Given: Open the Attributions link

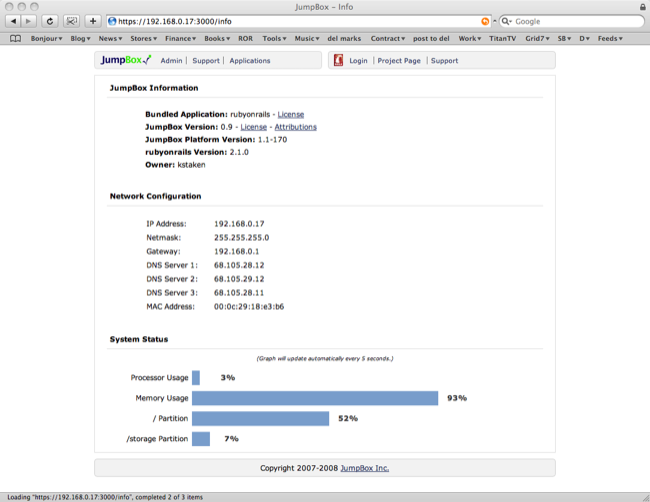Looking at the screenshot, I should tap(296, 127).
